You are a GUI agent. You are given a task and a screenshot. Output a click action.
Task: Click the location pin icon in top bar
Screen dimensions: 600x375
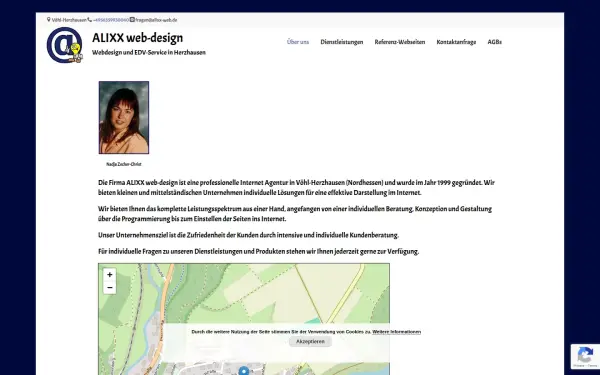(x=49, y=20)
